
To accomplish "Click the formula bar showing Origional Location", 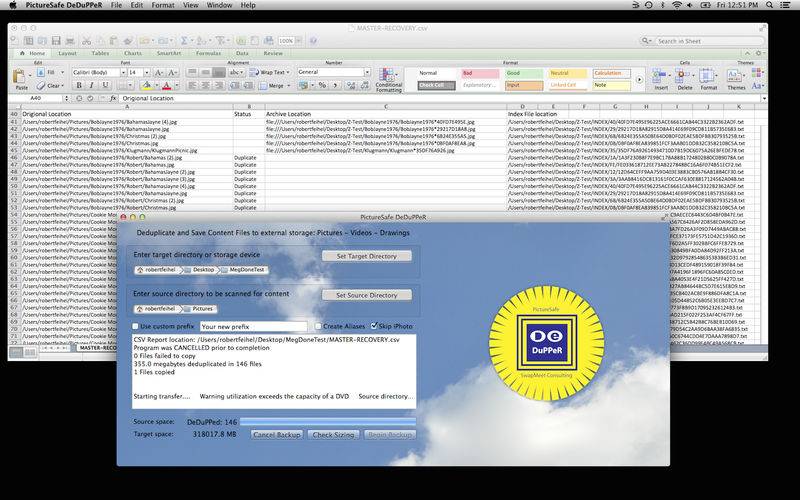I will tap(442, 98).
